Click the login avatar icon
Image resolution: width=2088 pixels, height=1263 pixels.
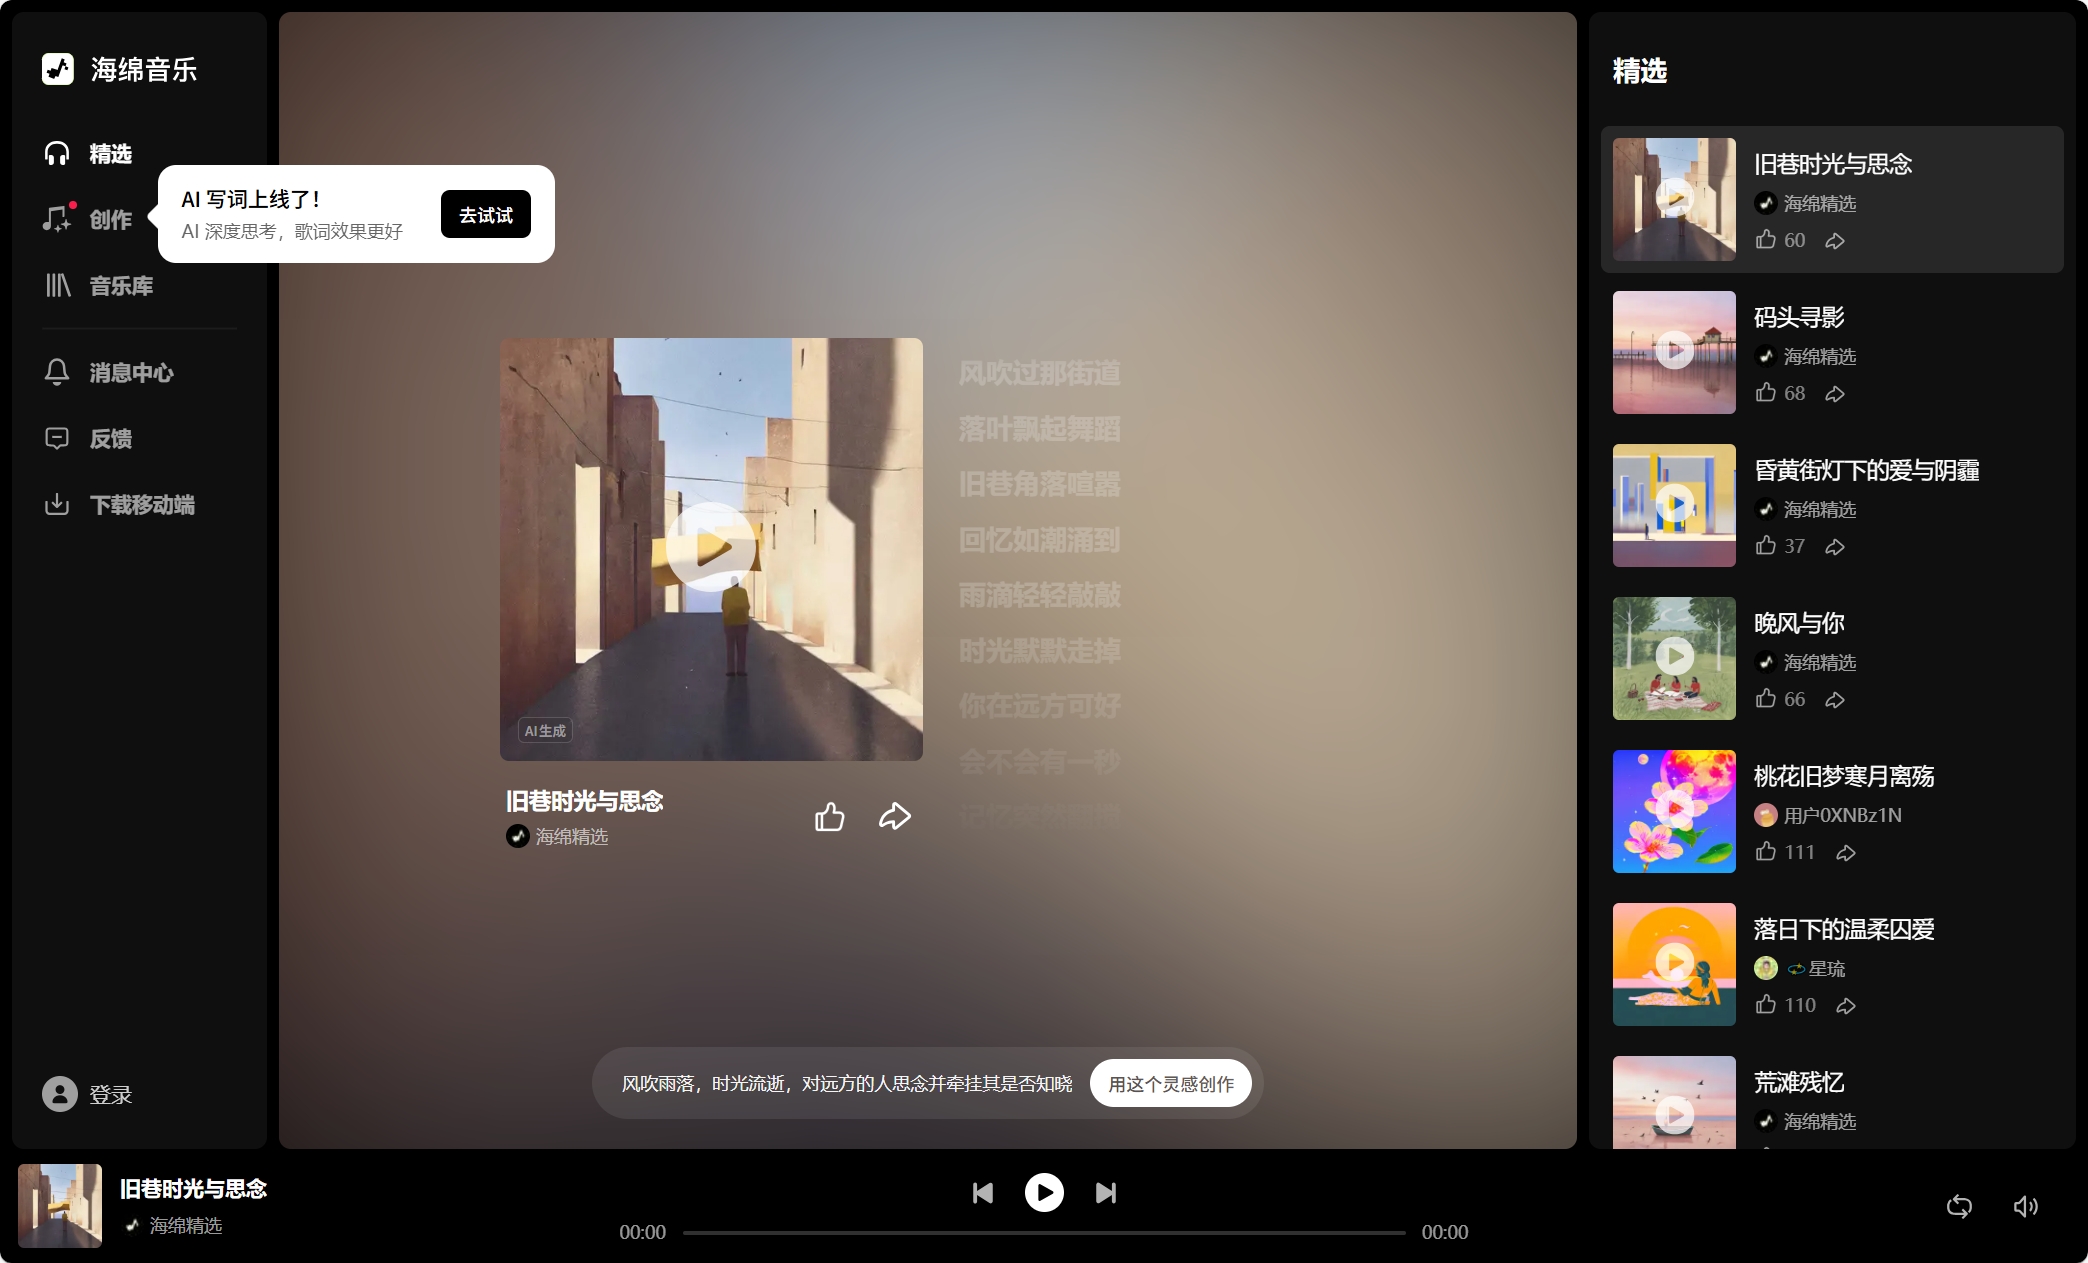point(60,1094)
